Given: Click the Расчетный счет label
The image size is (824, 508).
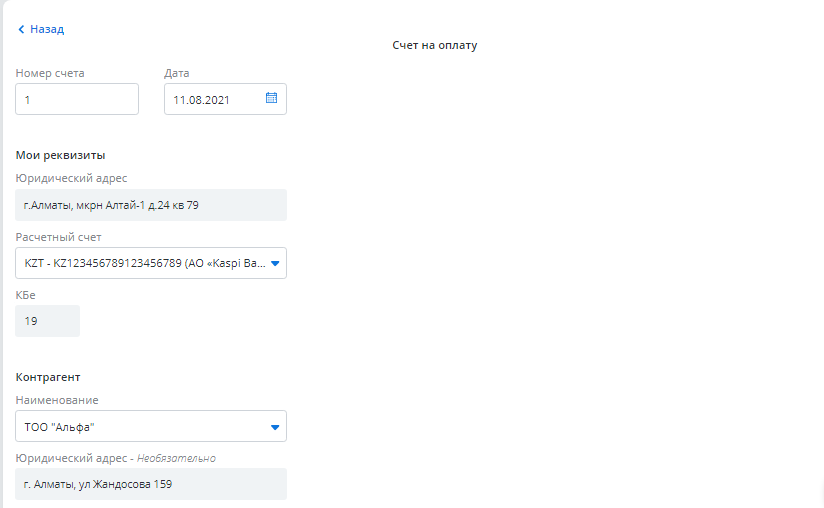Looking at the screenshot, I should [58, 237].
